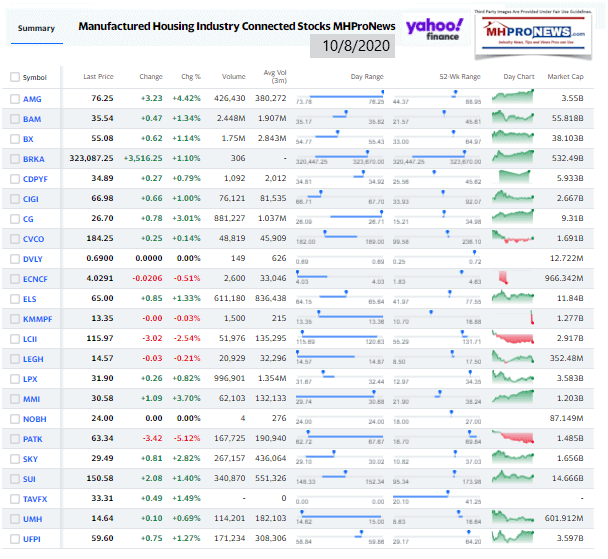Open the ELS ticker symbol link
The width and height of the screenshot is (608, 559).
click(x=31, y=298)
